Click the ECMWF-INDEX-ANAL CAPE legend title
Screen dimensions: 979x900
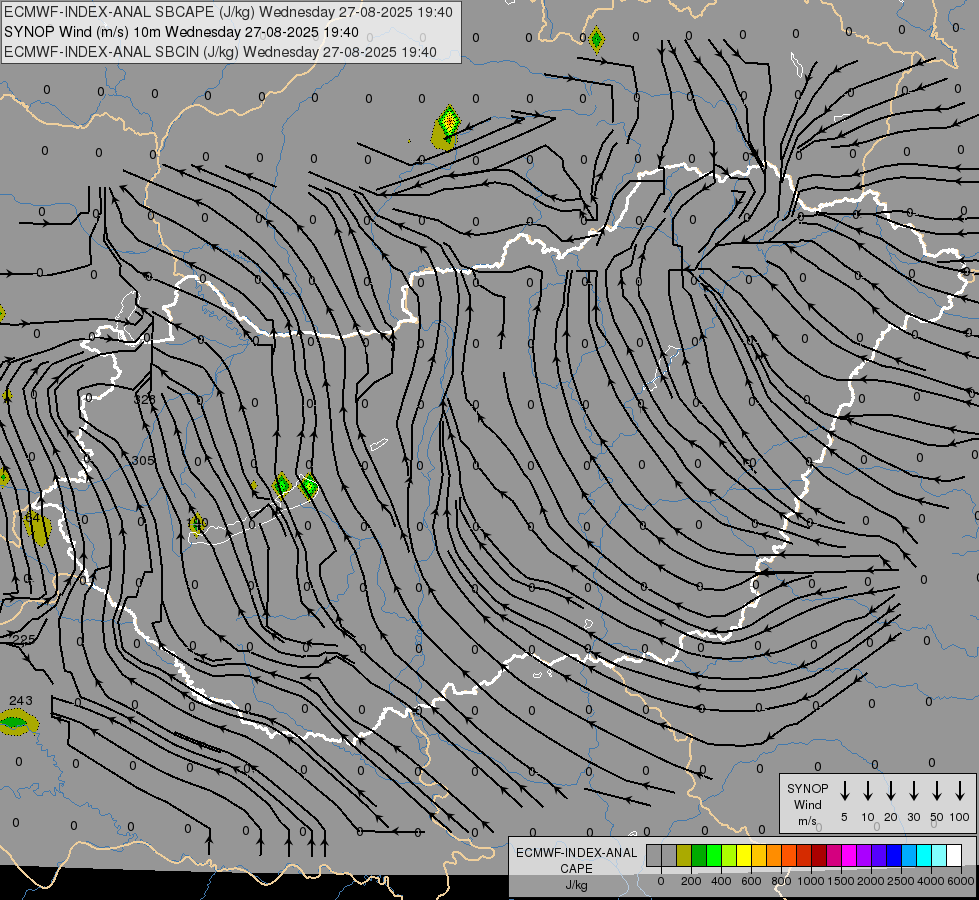coord(576,861)
